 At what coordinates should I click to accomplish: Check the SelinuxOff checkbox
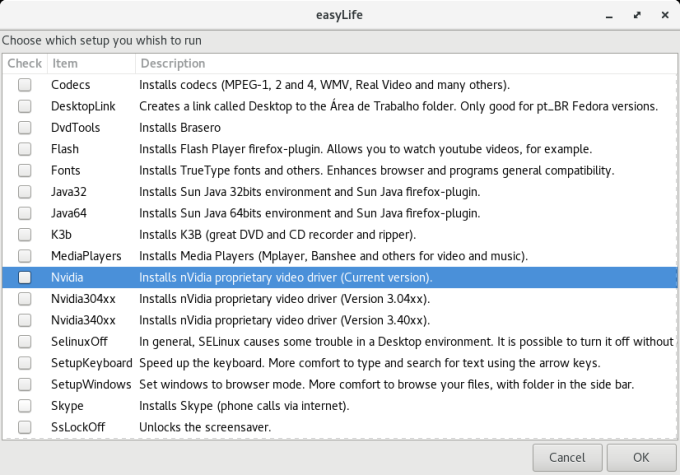coord(24,342)
